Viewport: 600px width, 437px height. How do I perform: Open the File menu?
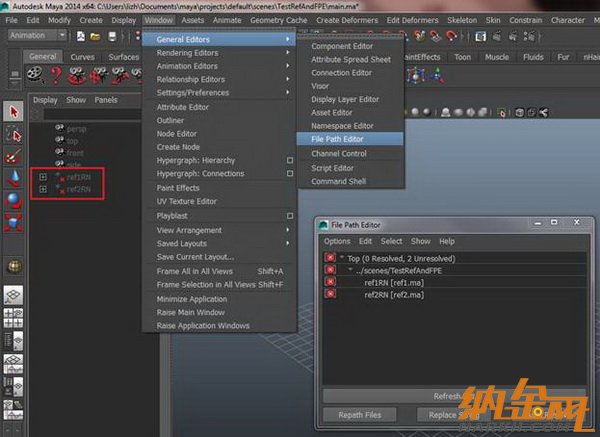tap(11, 20)
